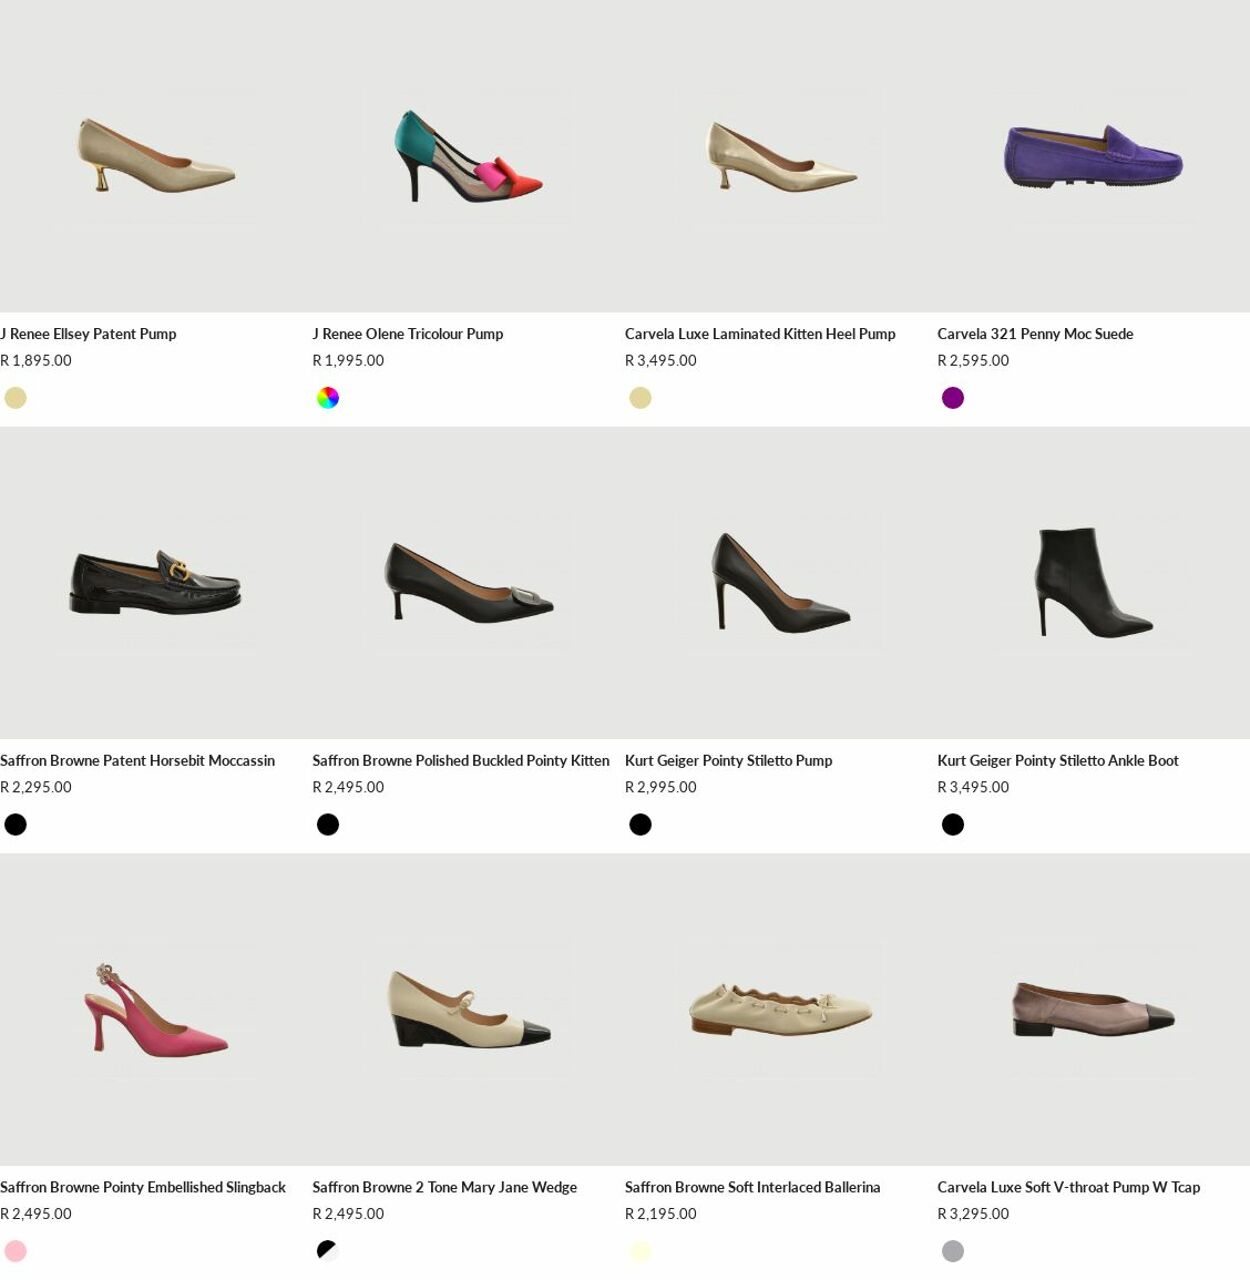Select the multicolour swatch for Olene Tricolour Pump

coord(328,398)
